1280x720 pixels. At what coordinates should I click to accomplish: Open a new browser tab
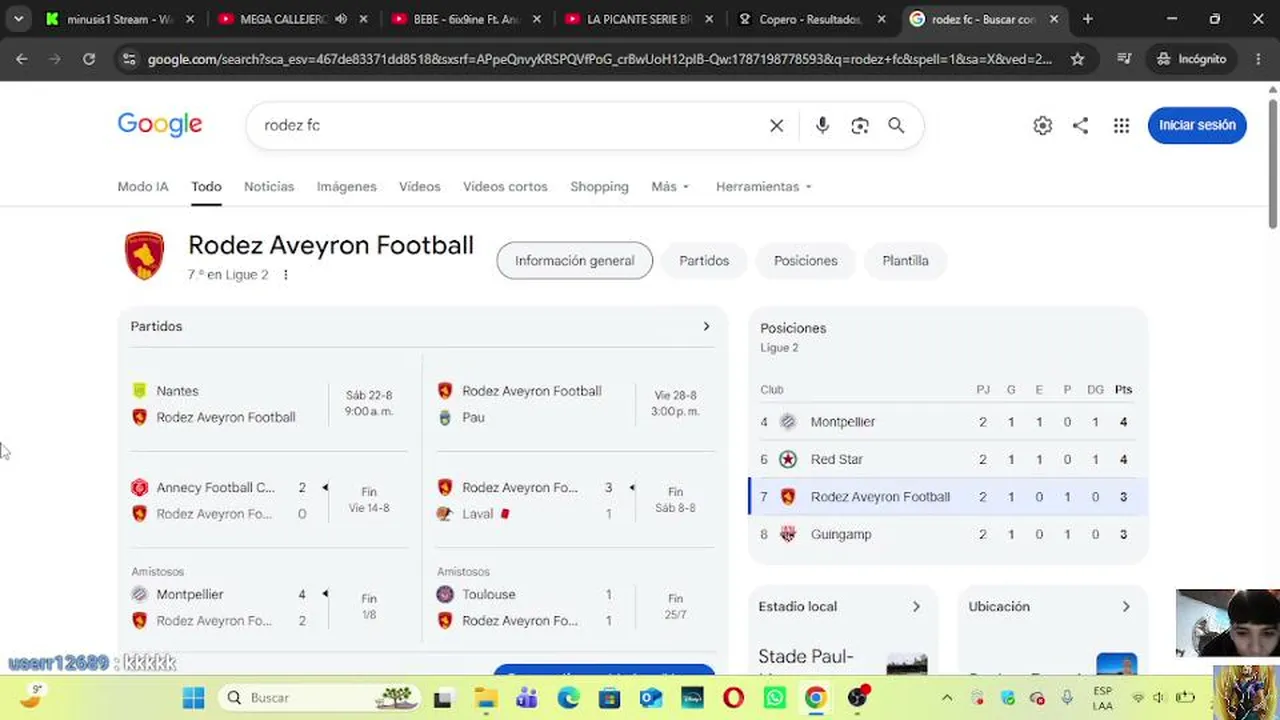coord(1088,19)
